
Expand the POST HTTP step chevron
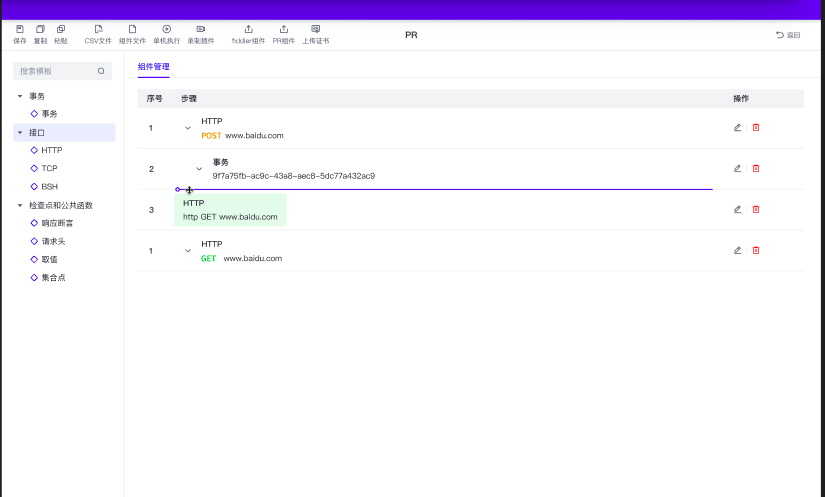tap(188, 128)
